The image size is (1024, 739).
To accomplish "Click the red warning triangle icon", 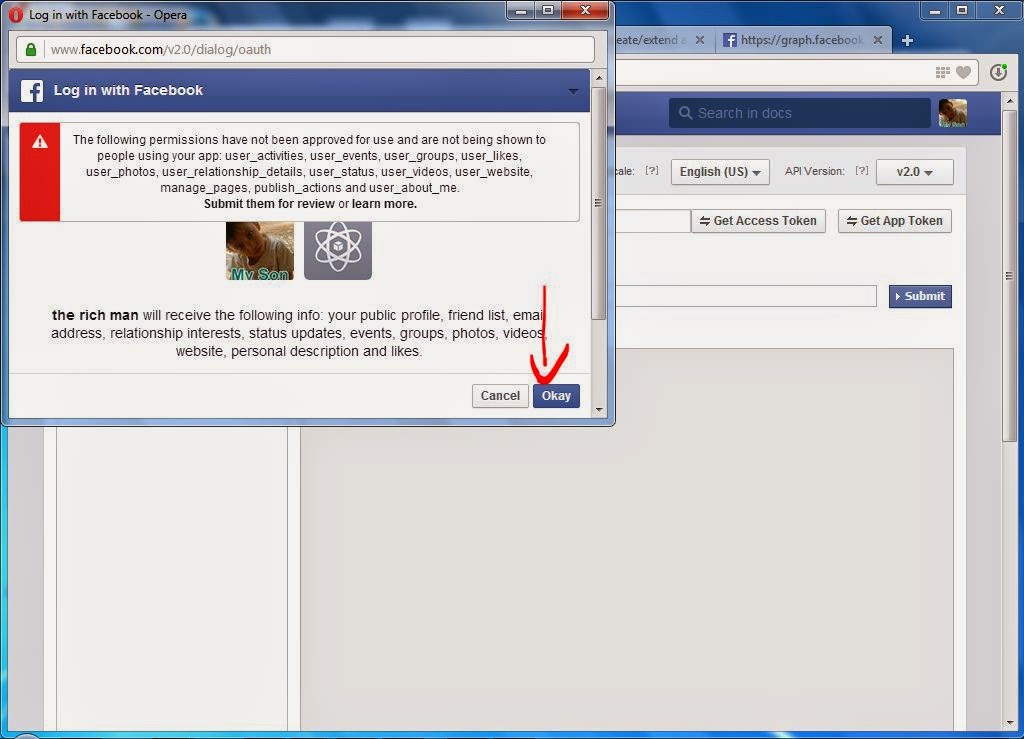I will tap(40, 142).
